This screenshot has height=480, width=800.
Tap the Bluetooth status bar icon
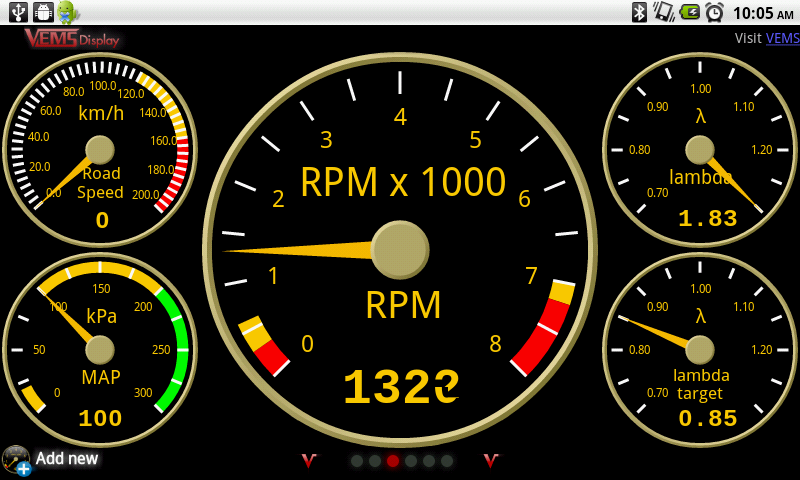[x=639, y=12]
